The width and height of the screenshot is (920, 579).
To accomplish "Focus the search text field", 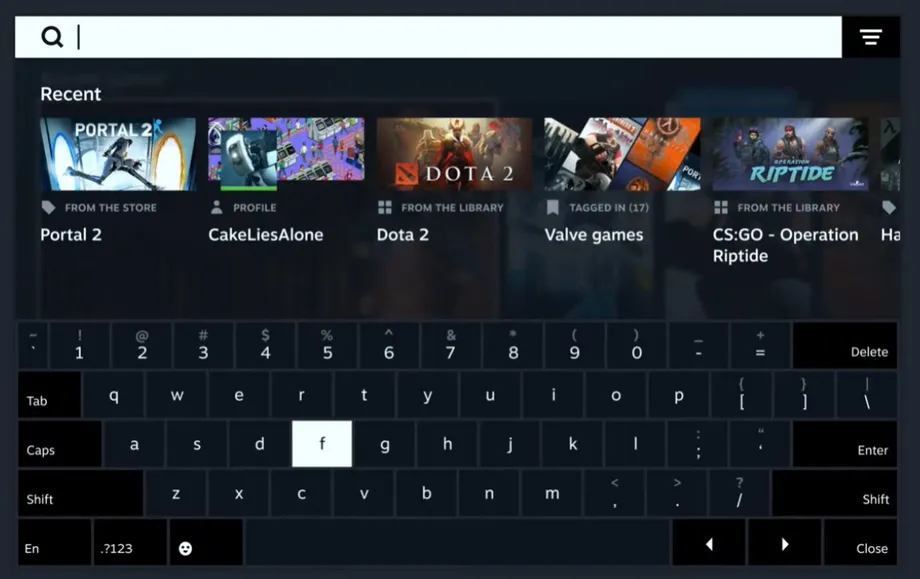I will pos(428,37).
